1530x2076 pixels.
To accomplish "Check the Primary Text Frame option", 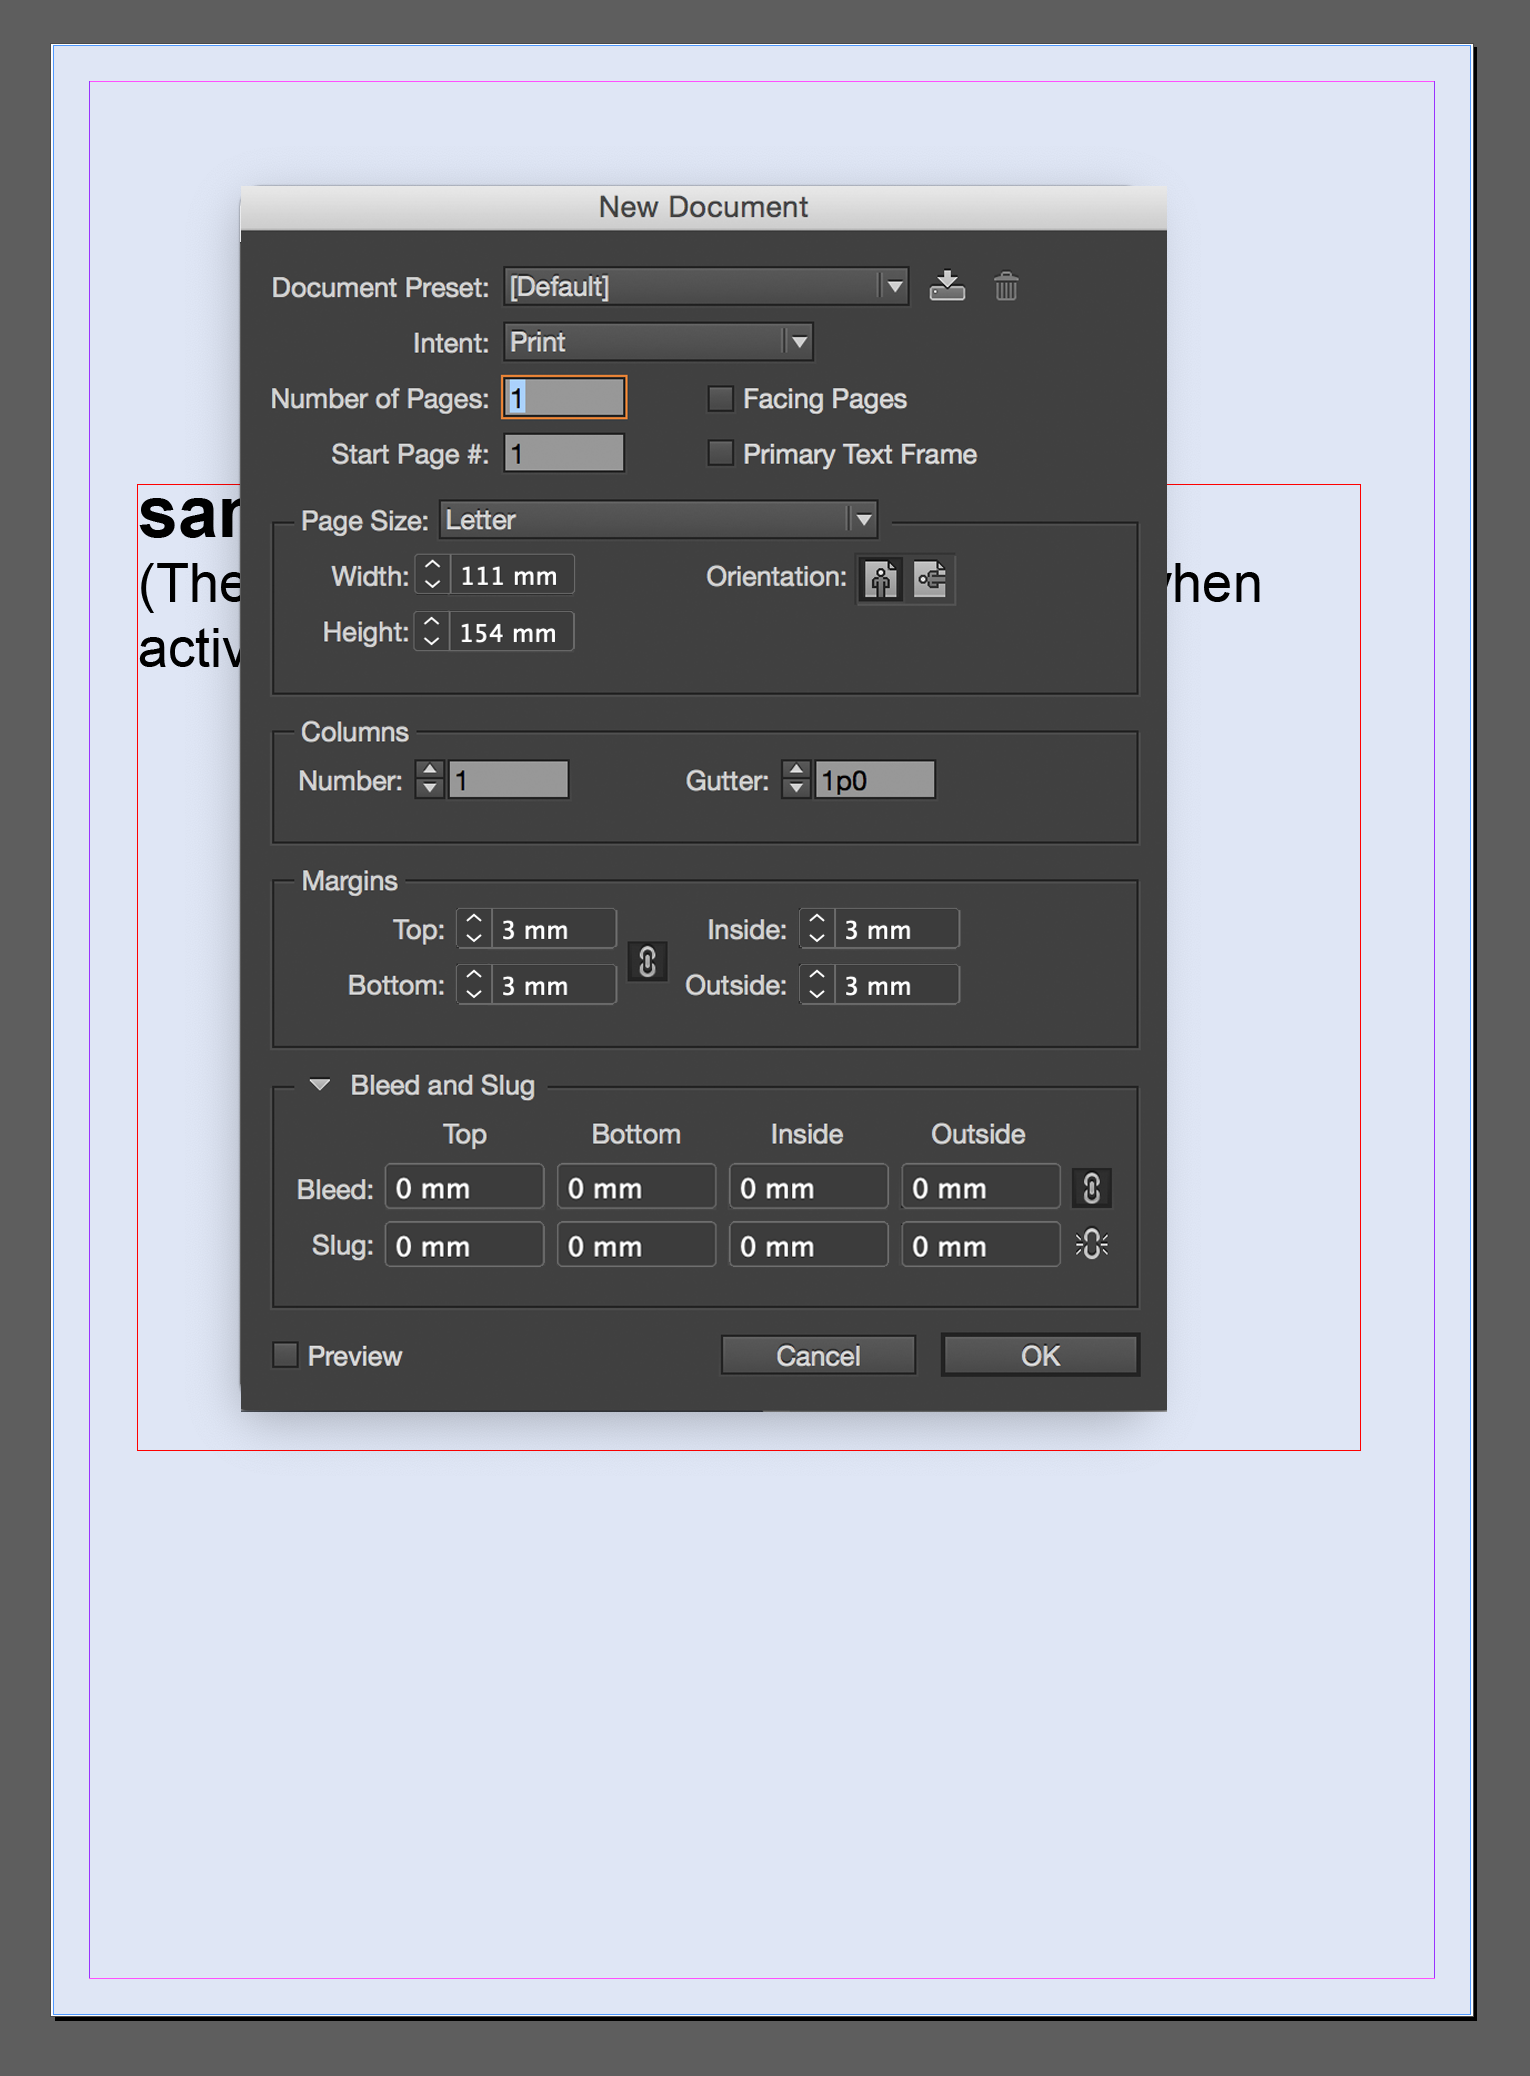I will (720, 454).
